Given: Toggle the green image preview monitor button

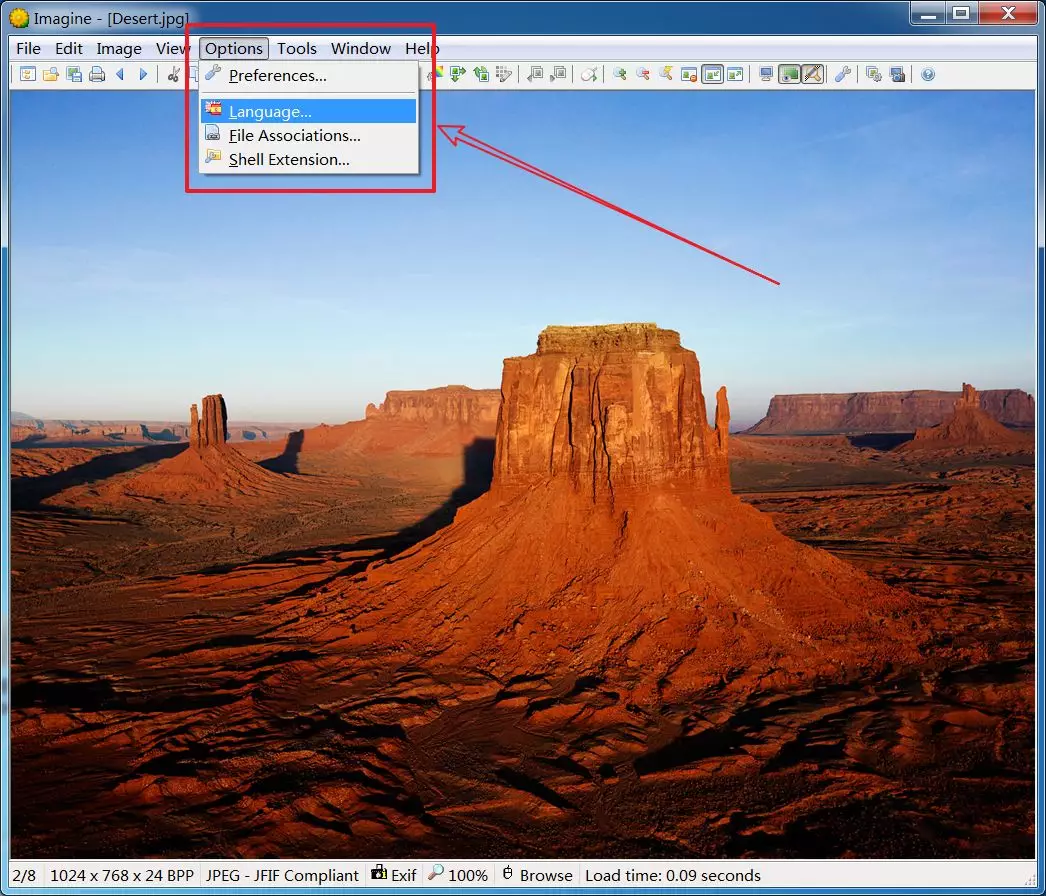Looking at the screenshot, I should tap(789, 74).
